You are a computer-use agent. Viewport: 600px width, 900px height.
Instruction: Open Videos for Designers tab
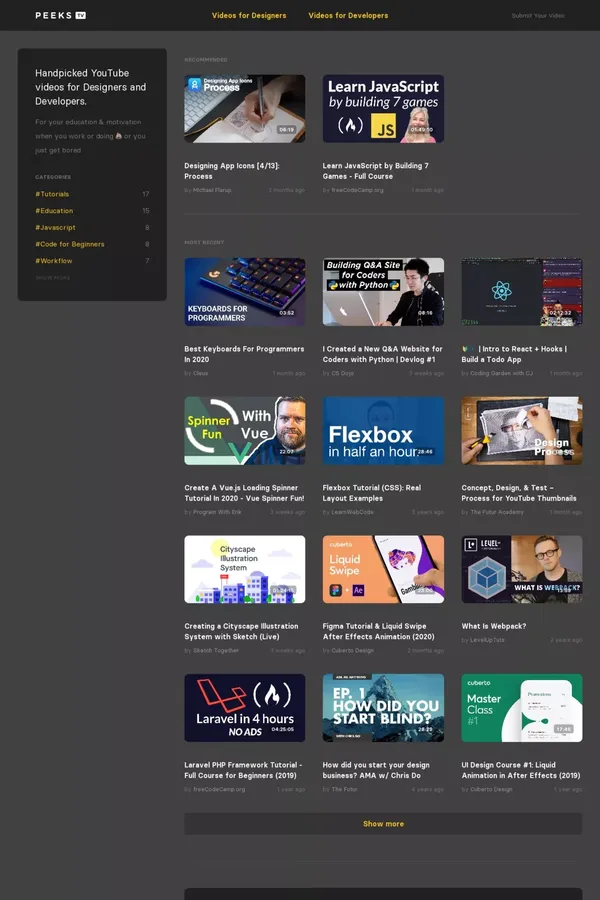tap(249, 15)
